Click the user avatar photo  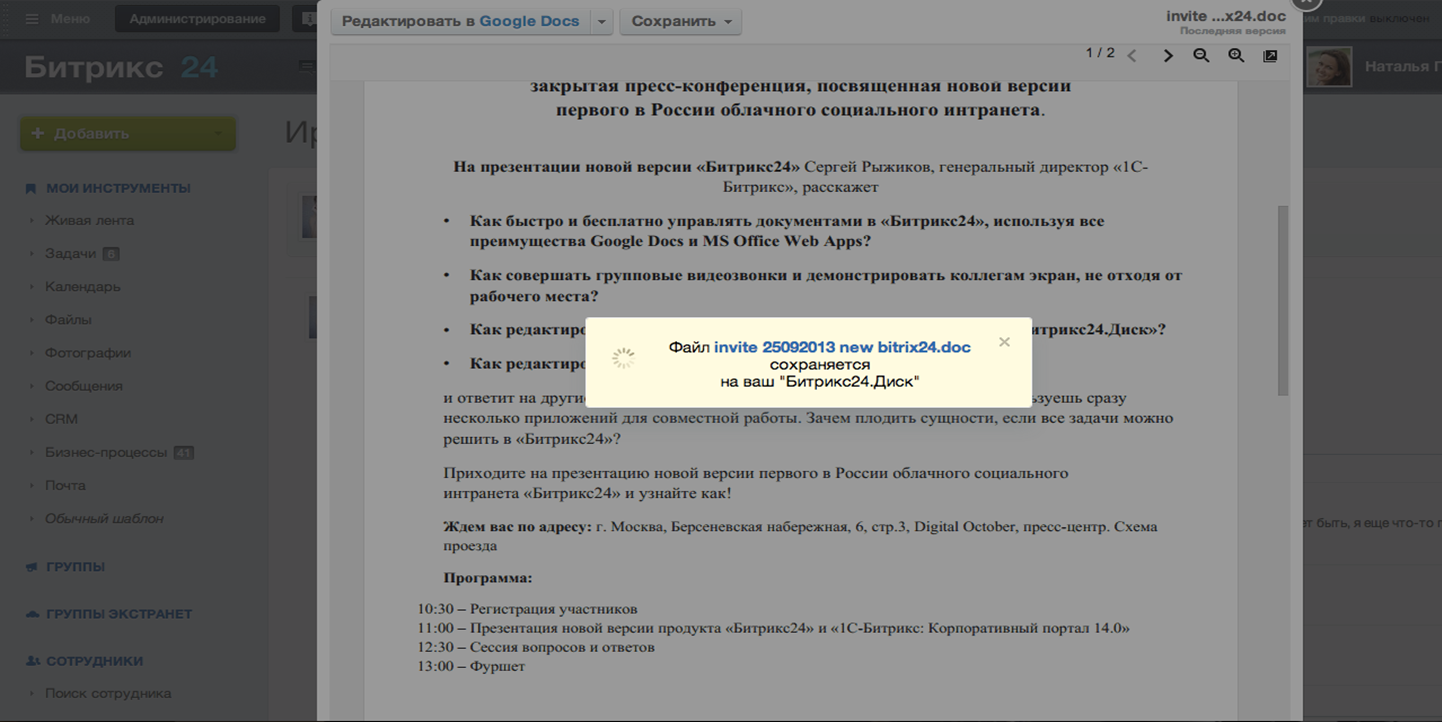click(x=1329, y=66)
